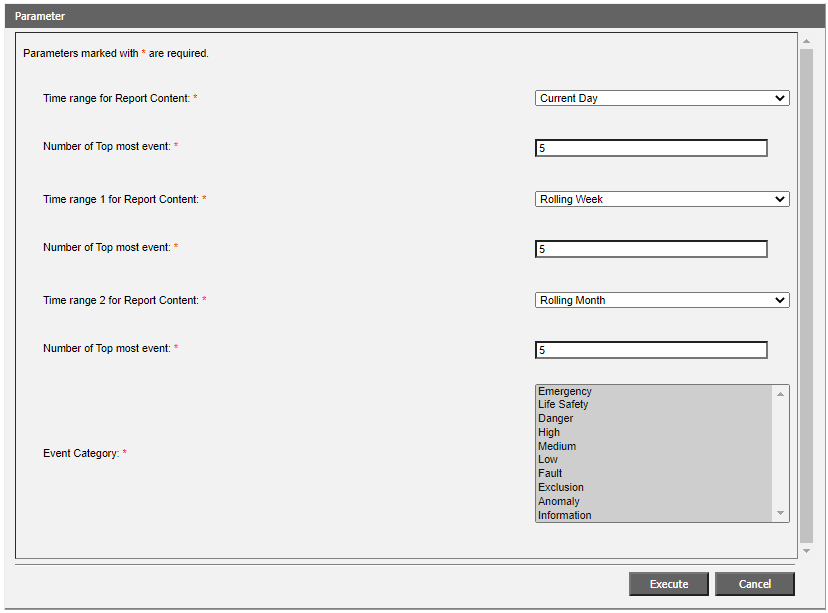This screenshot has width=828, height=613.
Task: Open the Time range 2 Rolling Month dropdown
Action: tap(661, 300)
